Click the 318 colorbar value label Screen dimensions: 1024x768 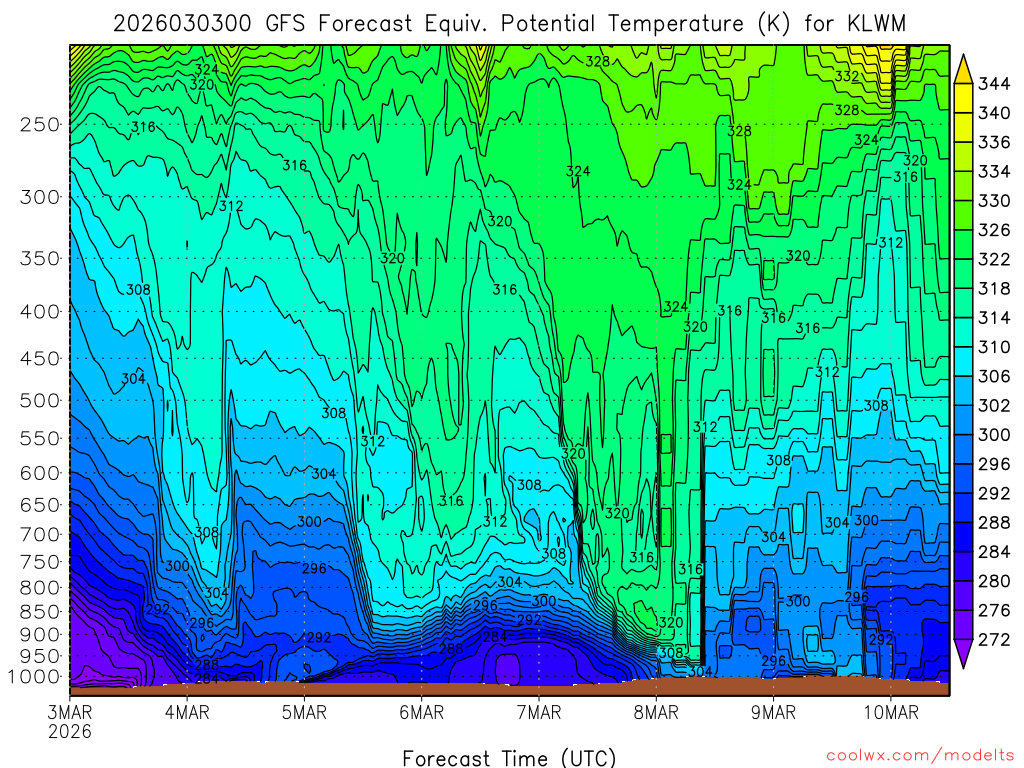click(x=994, y=288)
